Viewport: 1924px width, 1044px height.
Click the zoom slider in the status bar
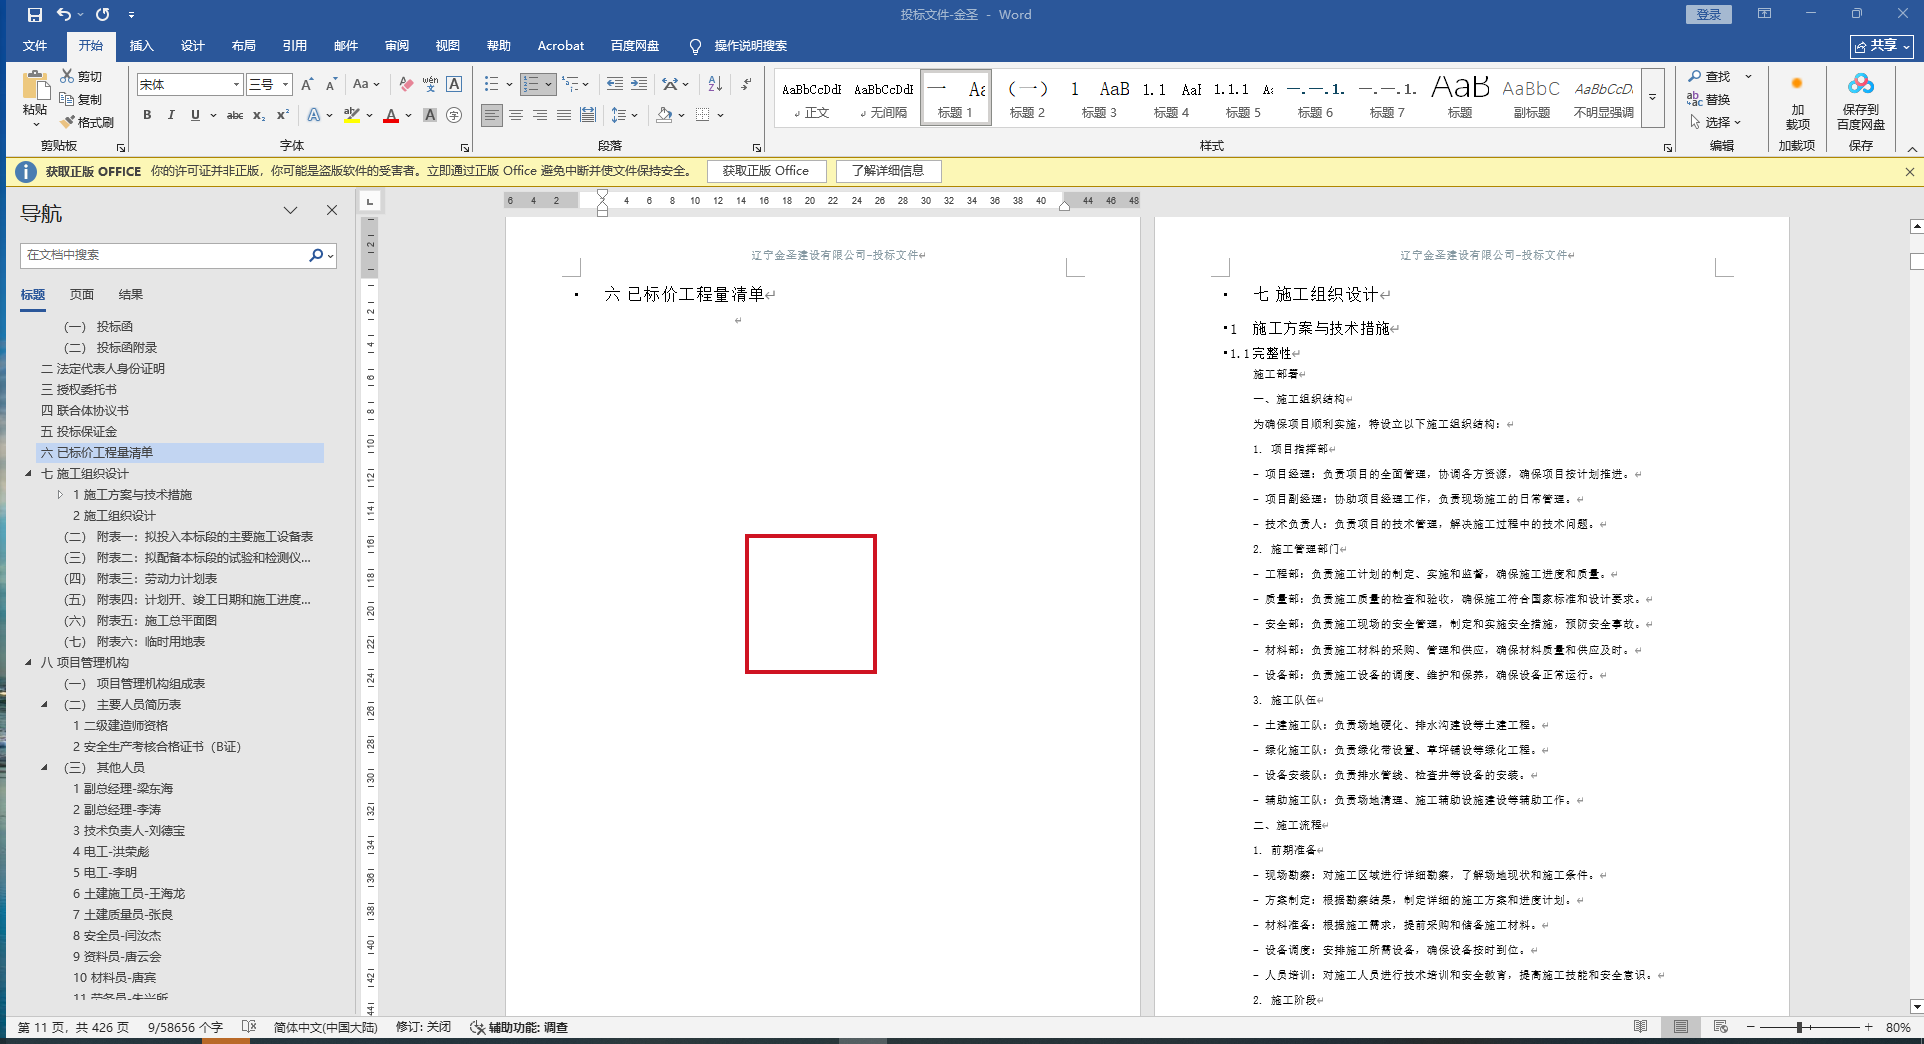pos(1799,1027)
